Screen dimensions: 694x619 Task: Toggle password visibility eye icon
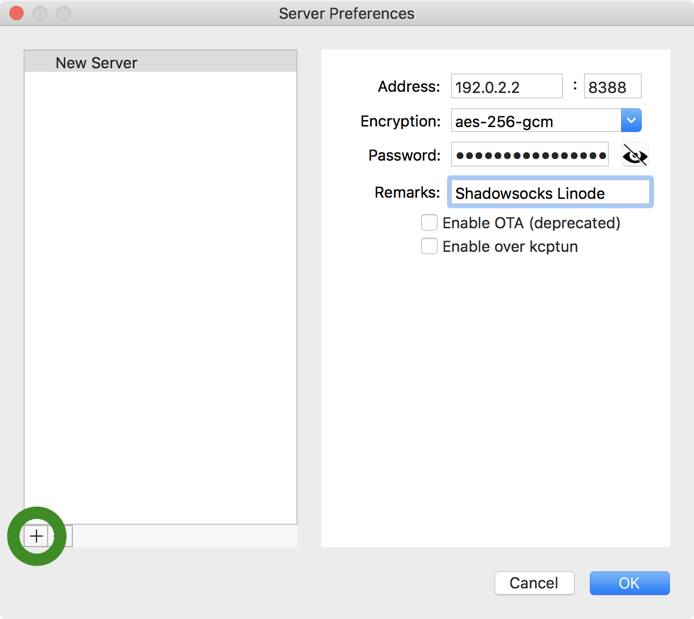click(635, 155)
